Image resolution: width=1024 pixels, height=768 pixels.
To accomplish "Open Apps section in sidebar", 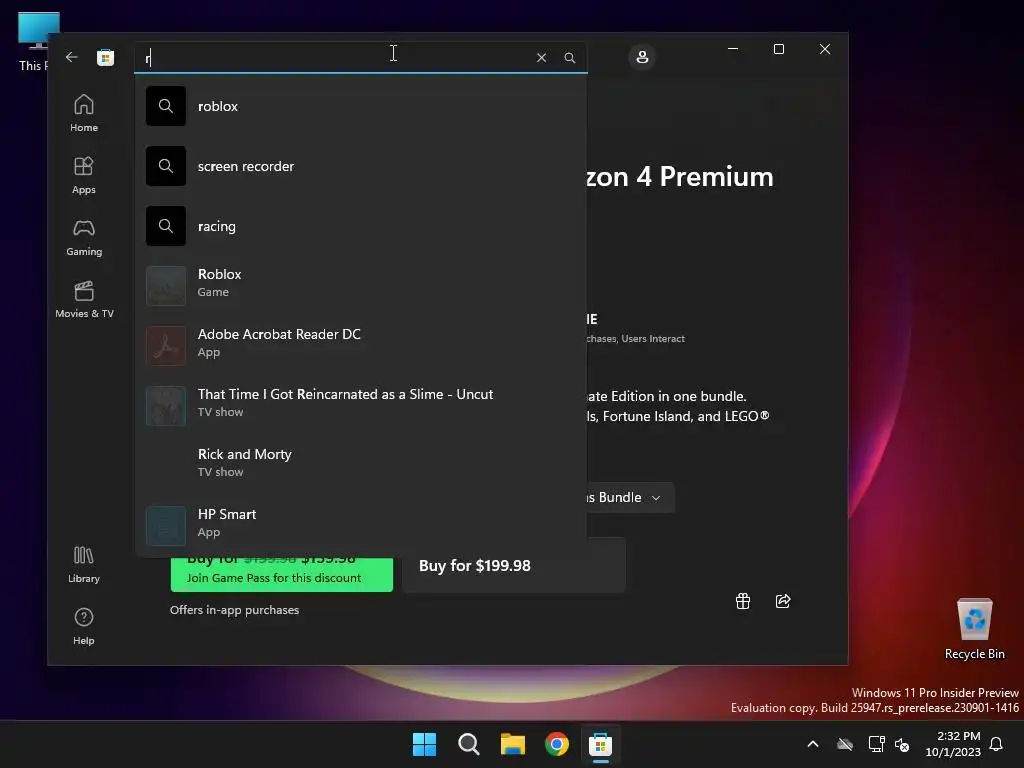I will pyautogui.click(x=84, y=176).
